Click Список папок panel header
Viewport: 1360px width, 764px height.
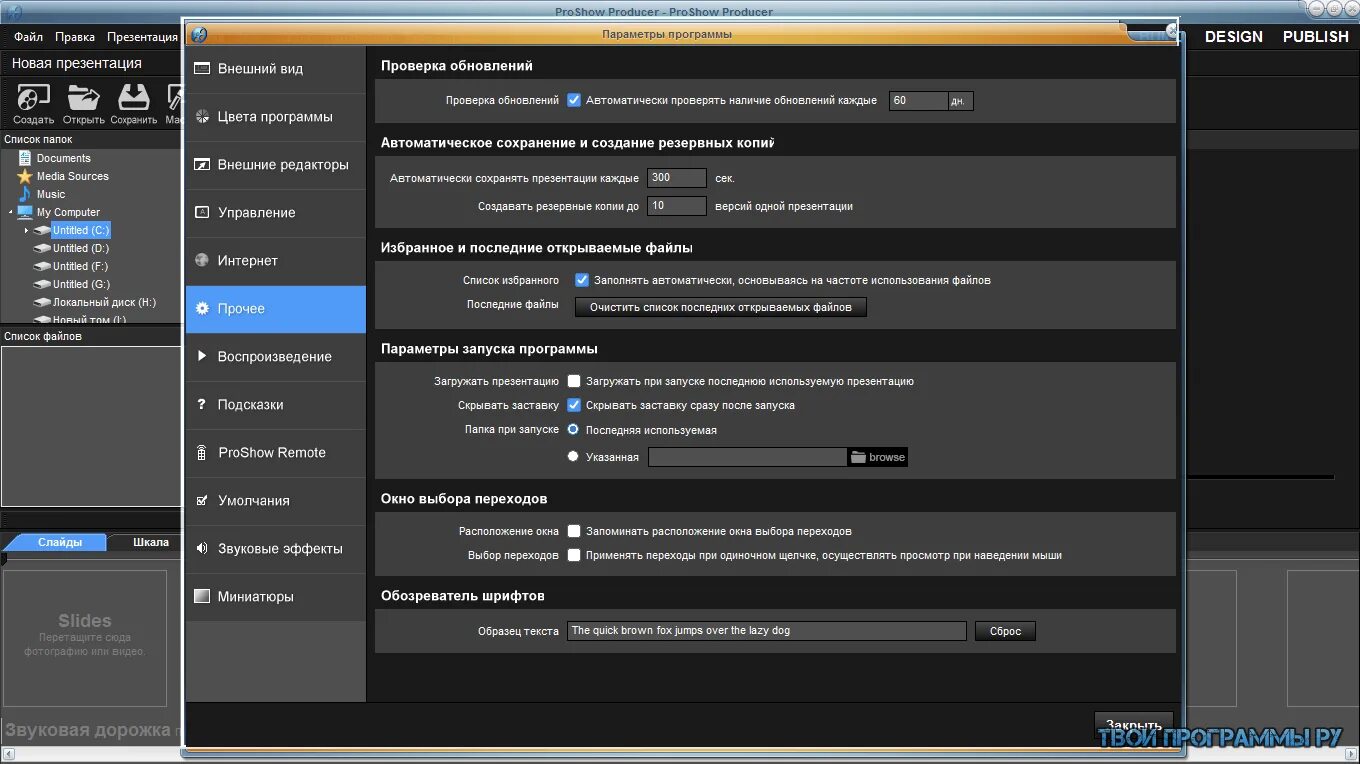pyautogui.click(x=38, y=140)
